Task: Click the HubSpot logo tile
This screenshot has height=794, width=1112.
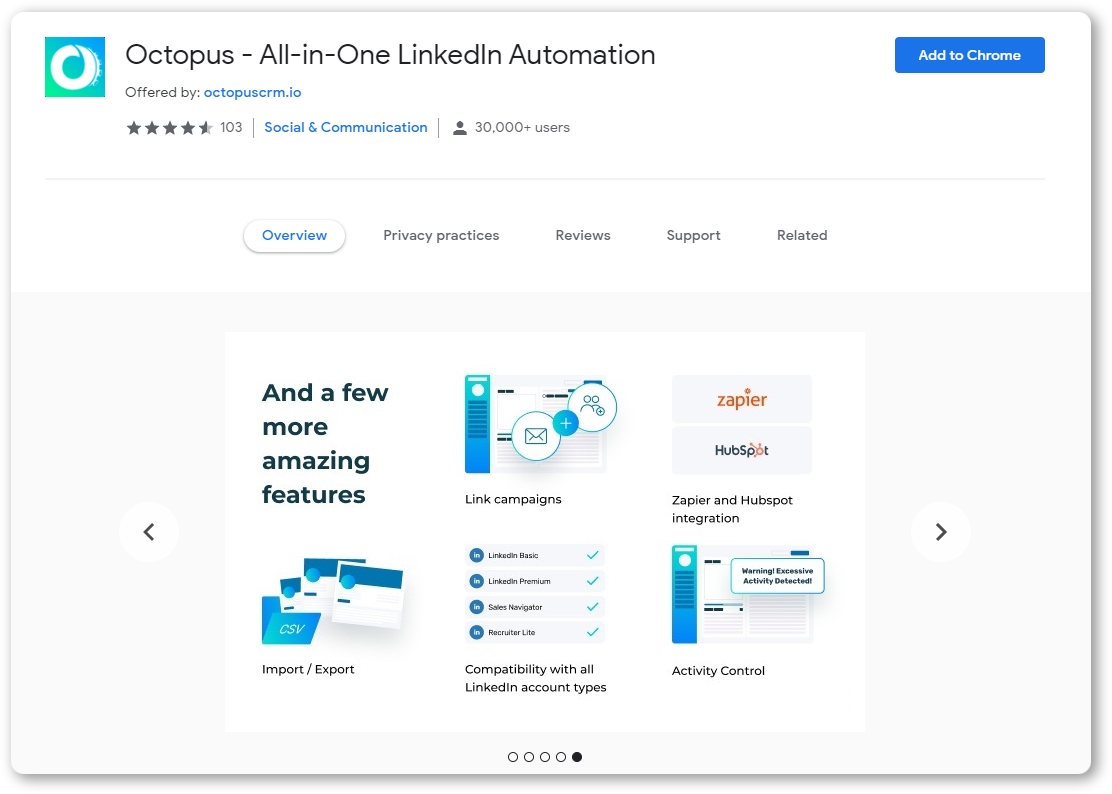Action: point(742,450)
